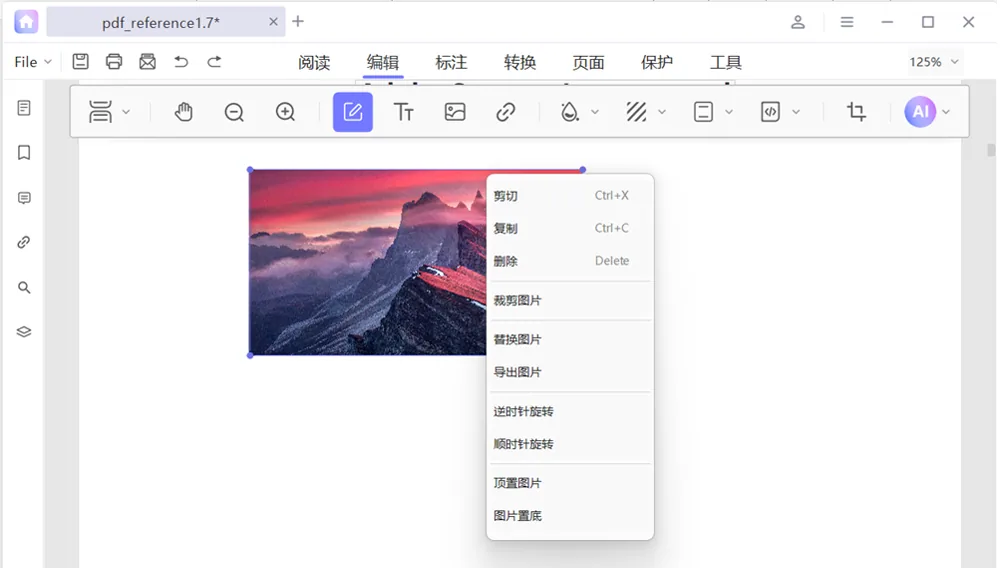Switch to the 阅读 tab
1000x568 pixels.
pos(314,62)
